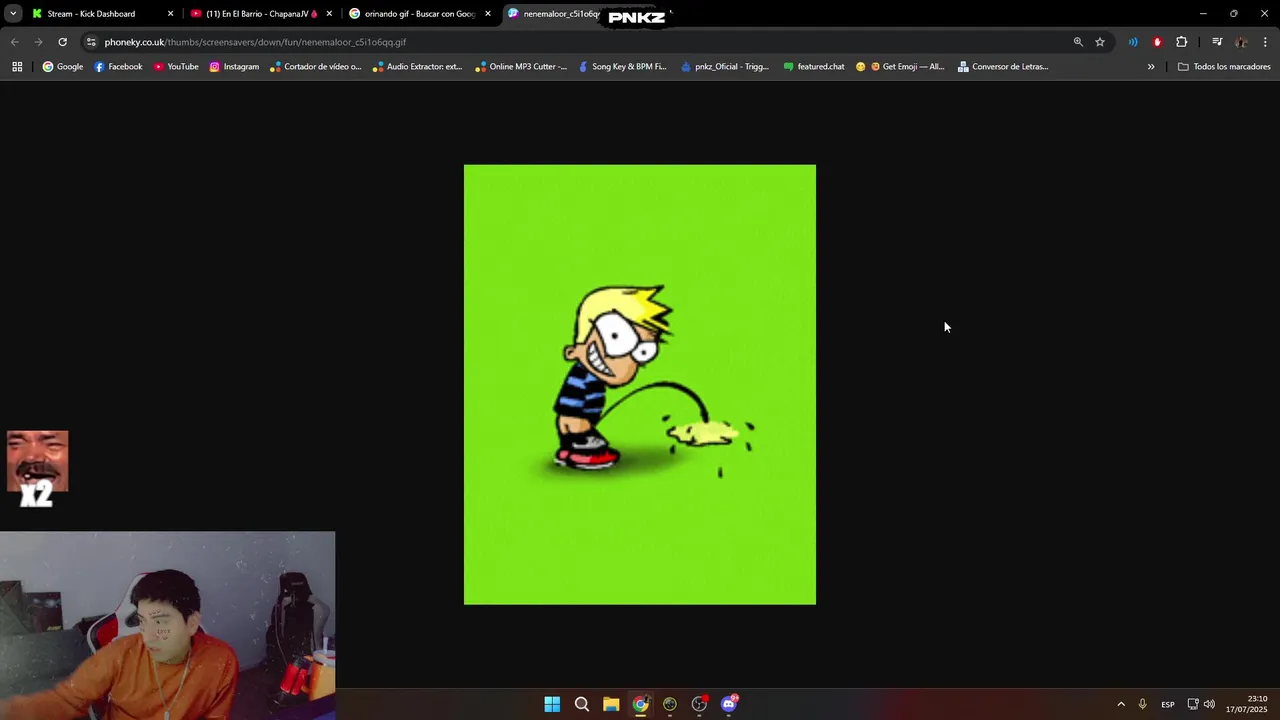1280x720 pixels.
Task: Click the blue audio extension icon
Action: point(1133,42)
